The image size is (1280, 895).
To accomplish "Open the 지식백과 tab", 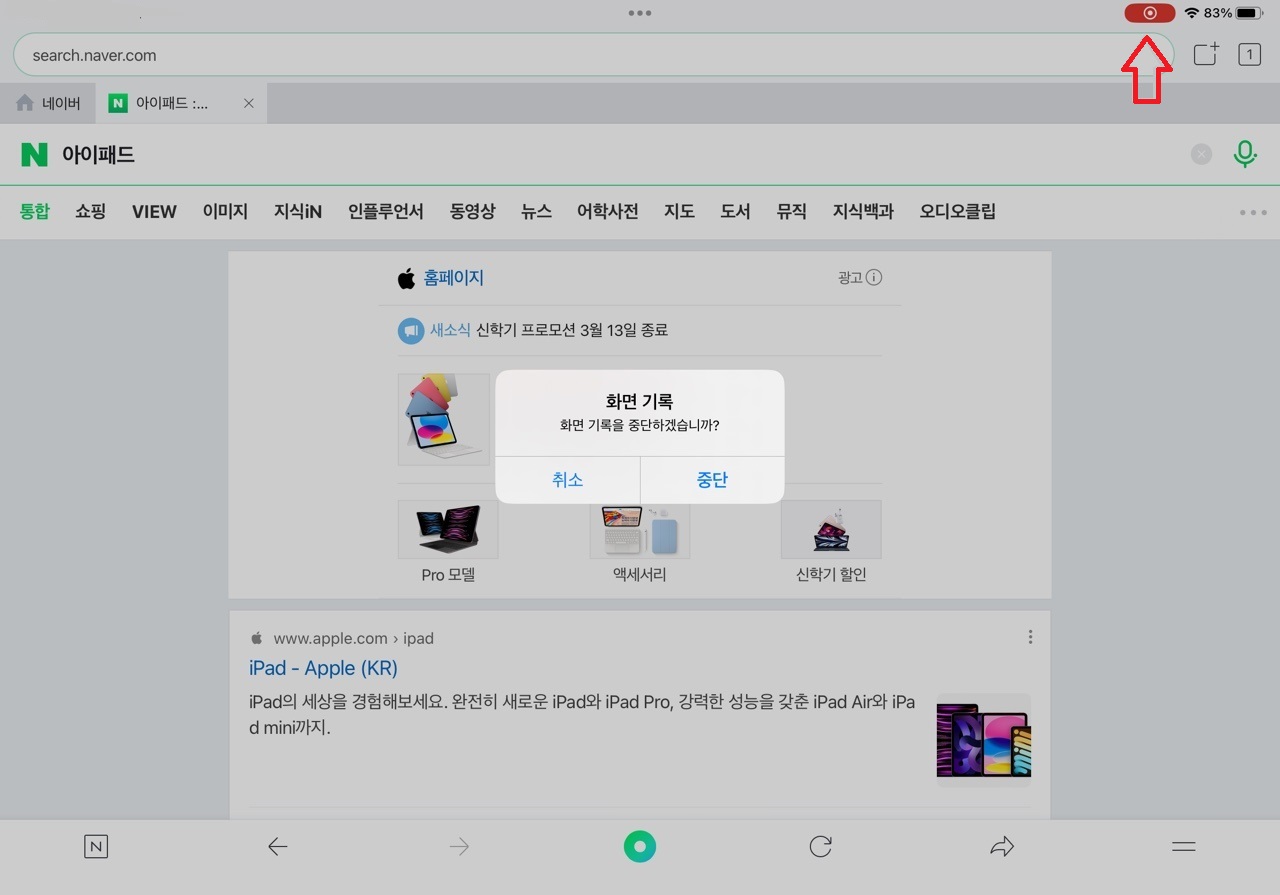I will pyautogui.click(x=863, y=211).
